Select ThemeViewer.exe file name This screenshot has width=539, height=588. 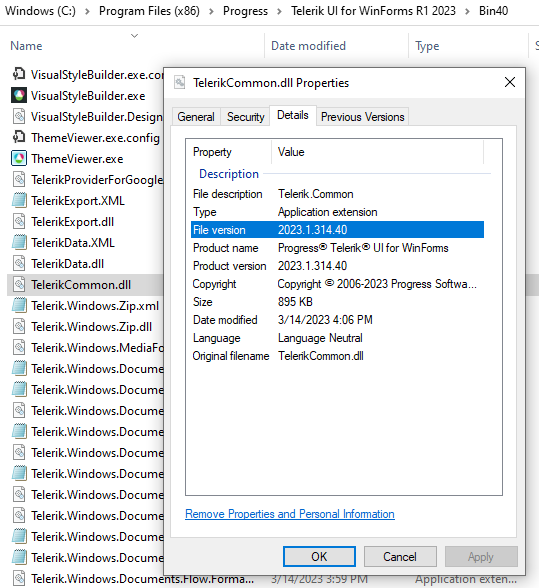pyautogui.click(x=77, y=159)
